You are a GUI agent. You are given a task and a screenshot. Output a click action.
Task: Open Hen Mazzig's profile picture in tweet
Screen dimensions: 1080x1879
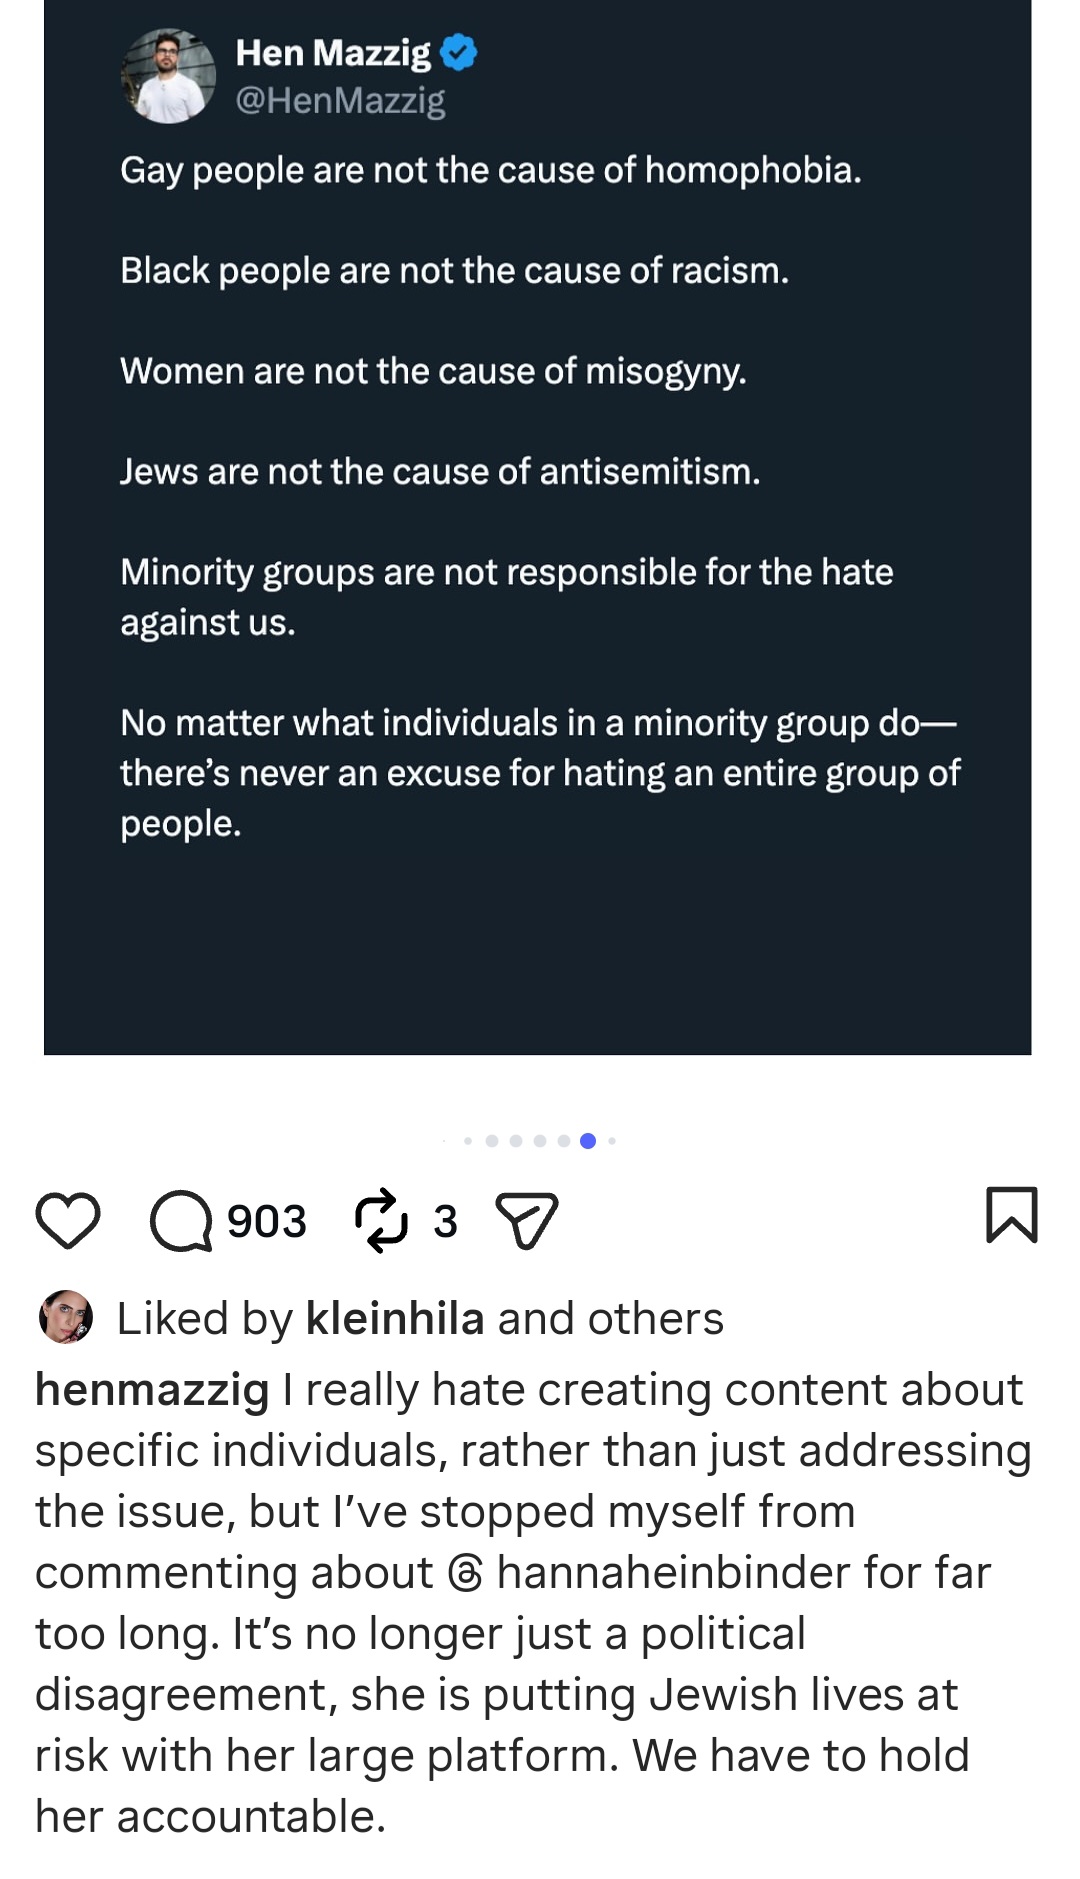coord(168,76)
